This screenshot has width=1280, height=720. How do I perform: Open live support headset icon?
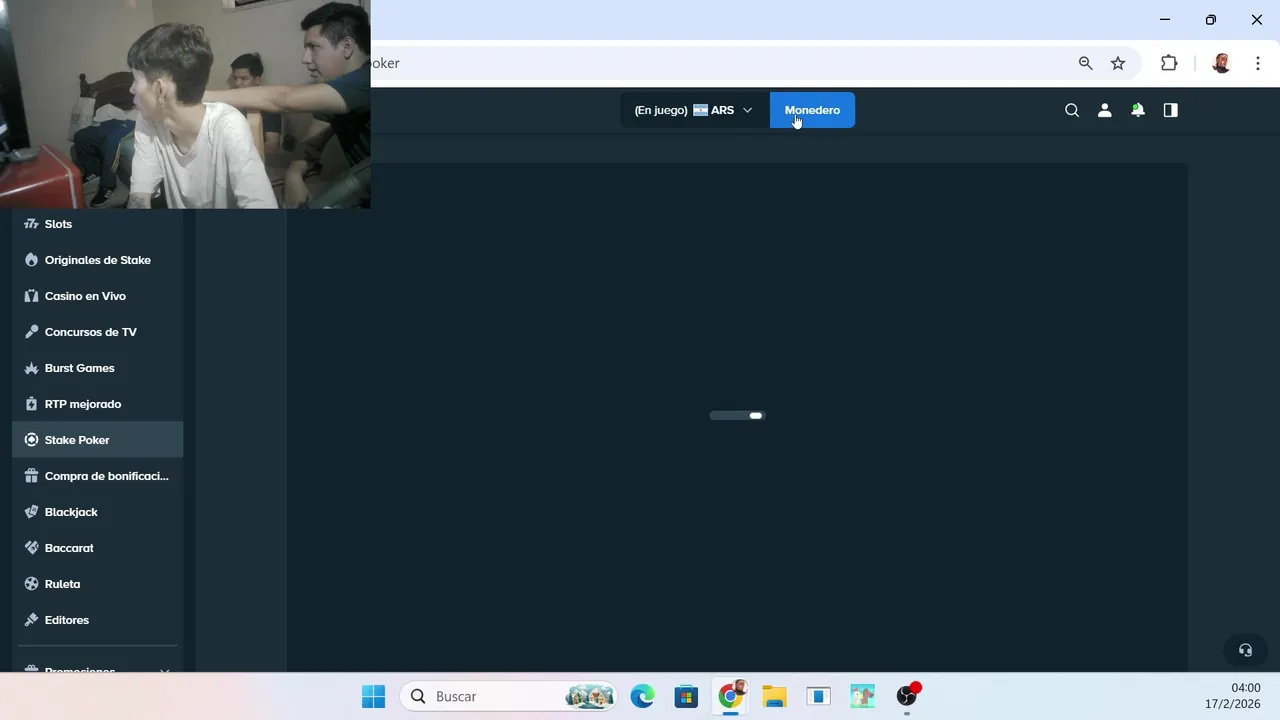(x=1245, y=650)
